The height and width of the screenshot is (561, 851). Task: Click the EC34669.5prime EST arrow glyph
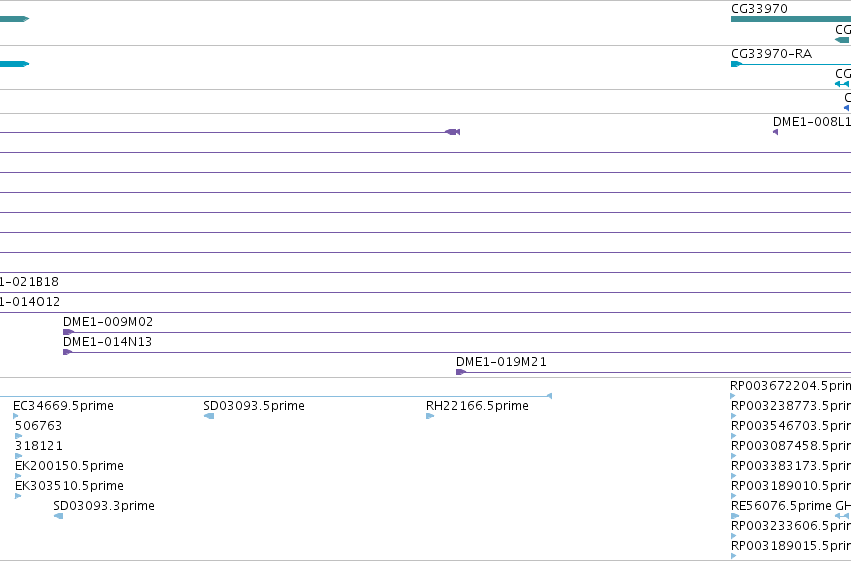(15, 416)
